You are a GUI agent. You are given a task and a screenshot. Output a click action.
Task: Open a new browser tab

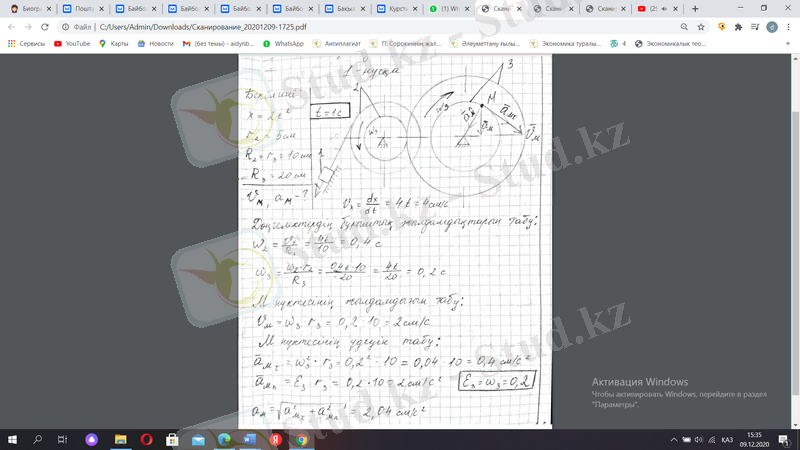pyautogui.click(x=695, y=9)
